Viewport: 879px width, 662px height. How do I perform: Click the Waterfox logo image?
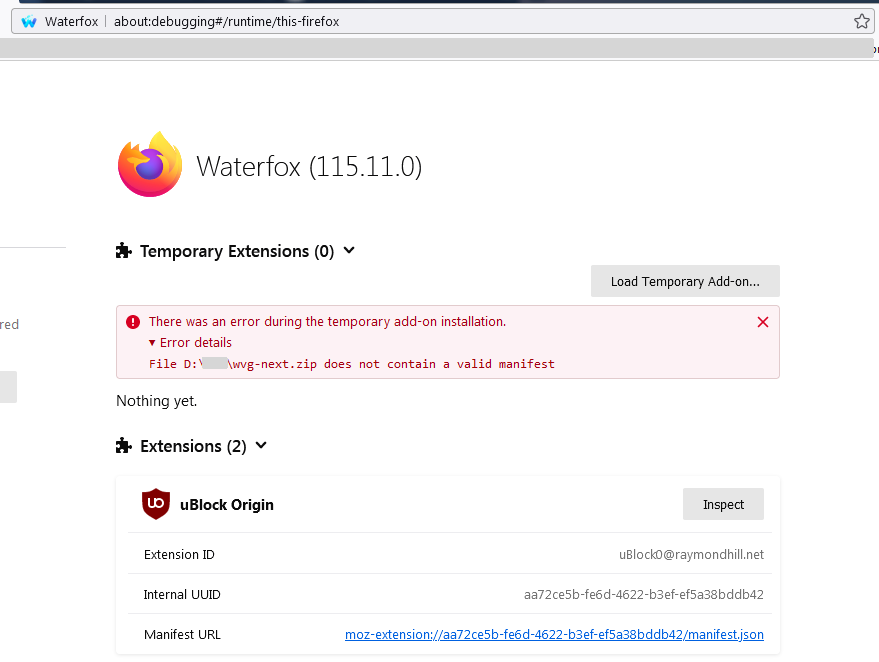pyautogui.click(x=150, y=165)
